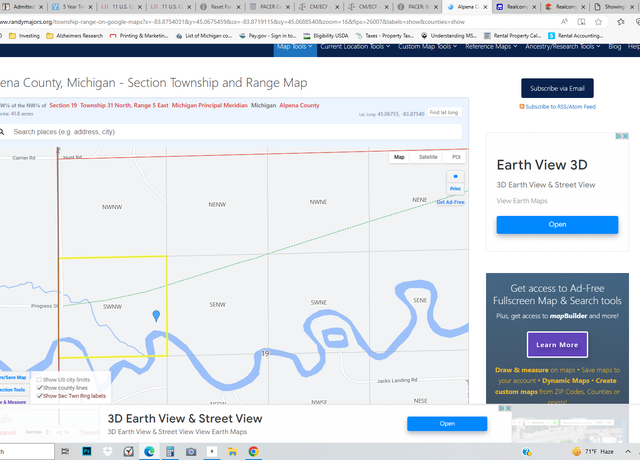This screenshot has width=640, height=460.
Task: Show hidden system tray icons
Action: click(628, 451)
